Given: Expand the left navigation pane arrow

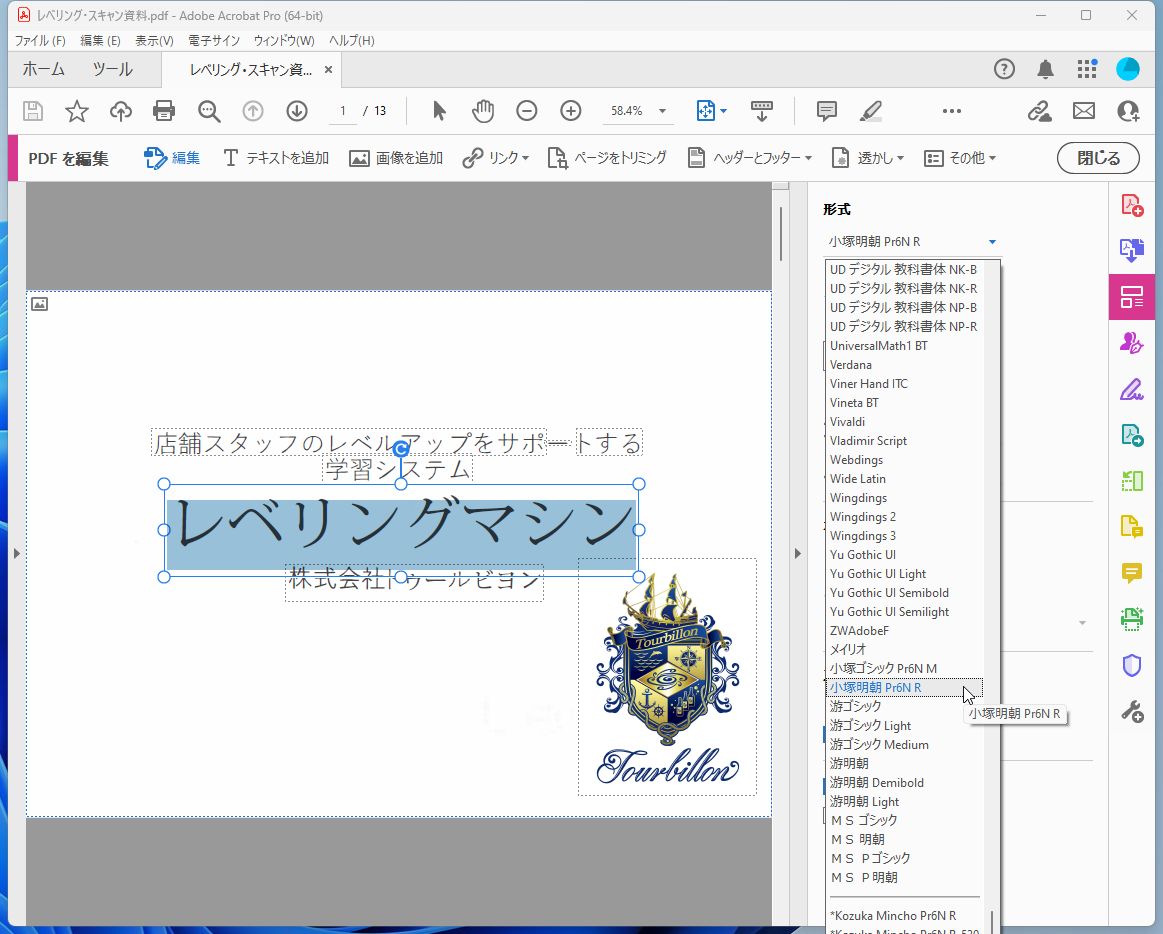Looking at the screenshot, I should (x=16, y=553).
